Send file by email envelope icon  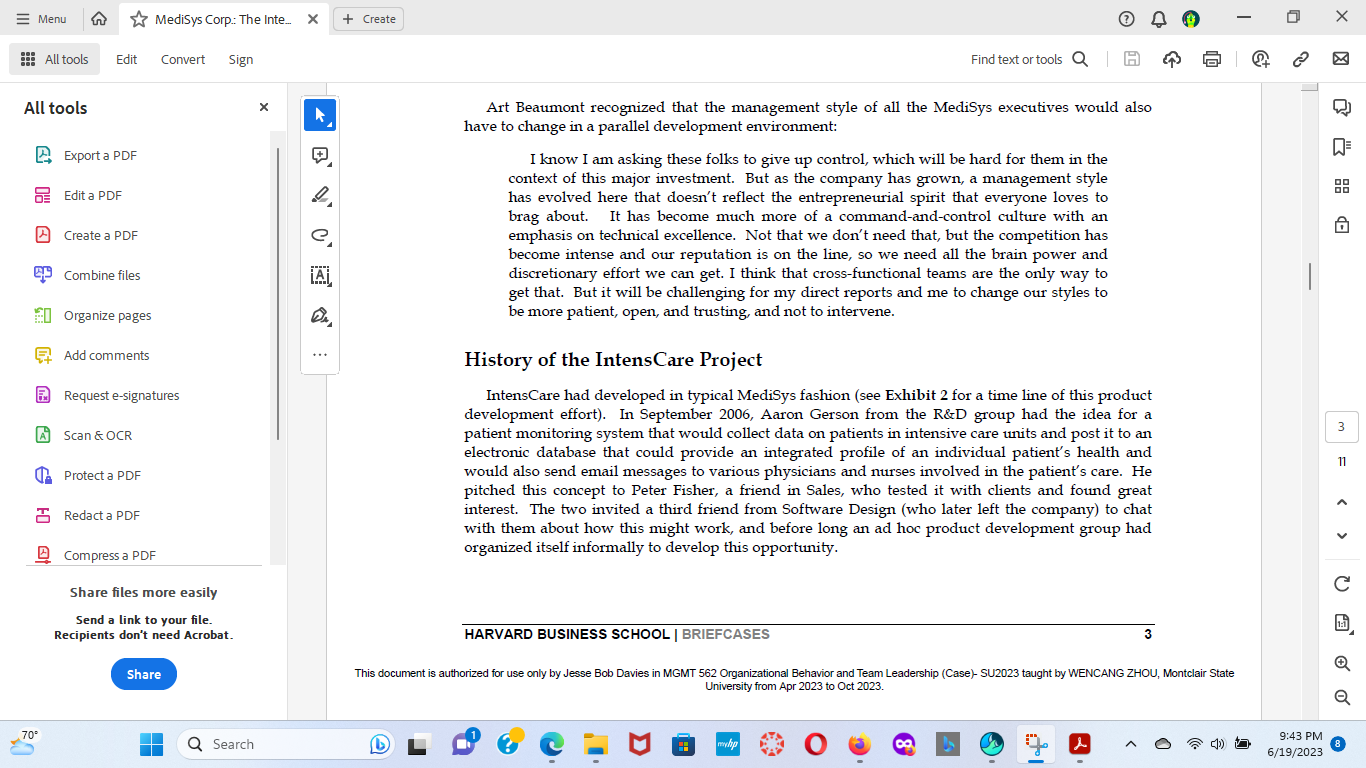point(1341,59)
